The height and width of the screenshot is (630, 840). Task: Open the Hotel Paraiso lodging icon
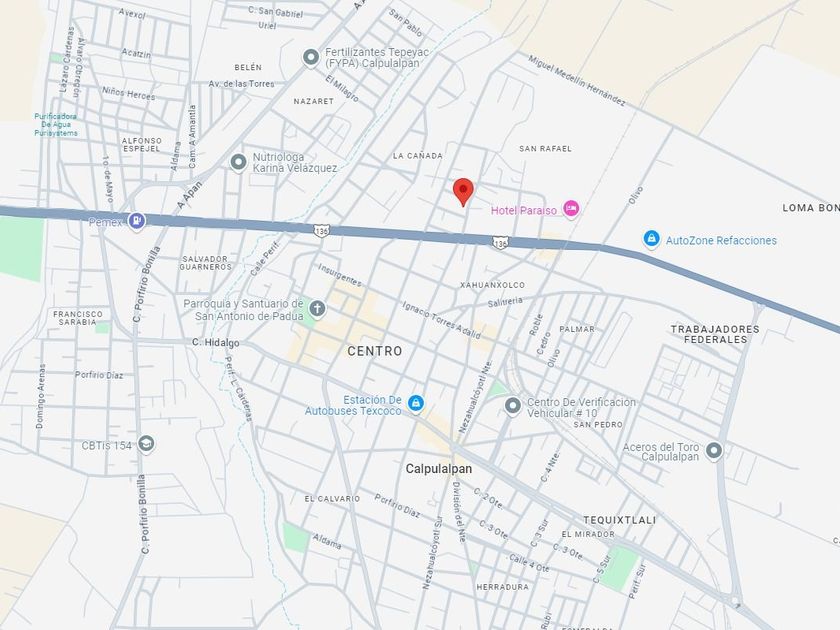coord(571,209)
